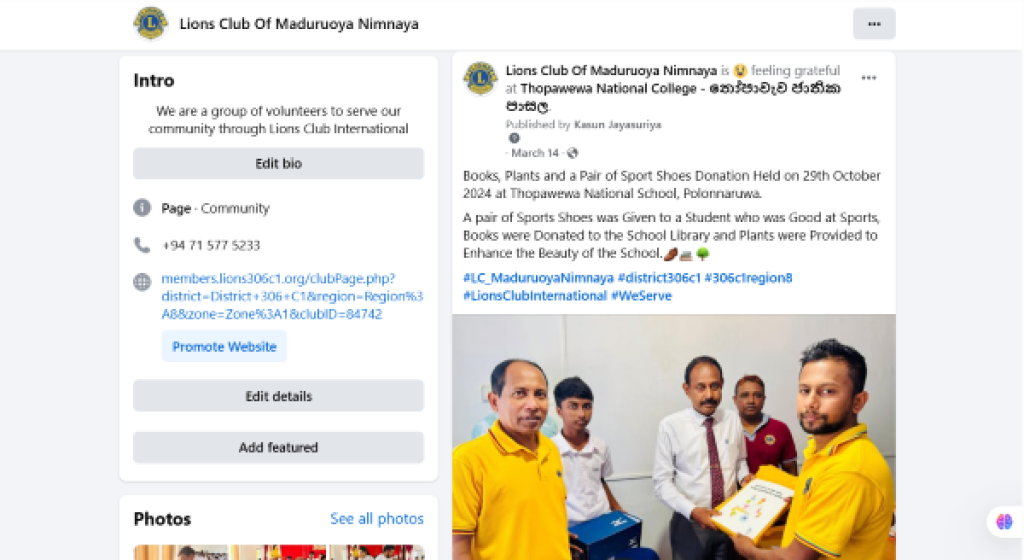Click the post author's Lions Club avatar
Screen dimensions: 1024x560
481,79
